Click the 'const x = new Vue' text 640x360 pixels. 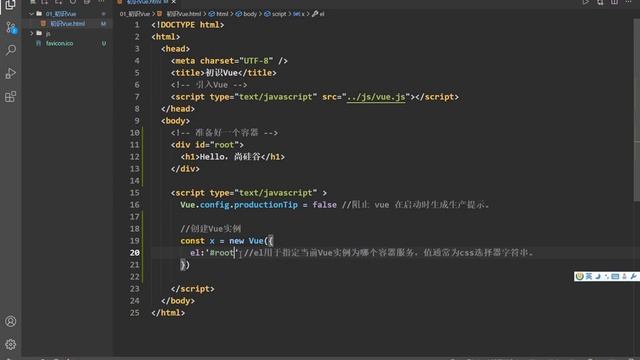pos(222,241)
